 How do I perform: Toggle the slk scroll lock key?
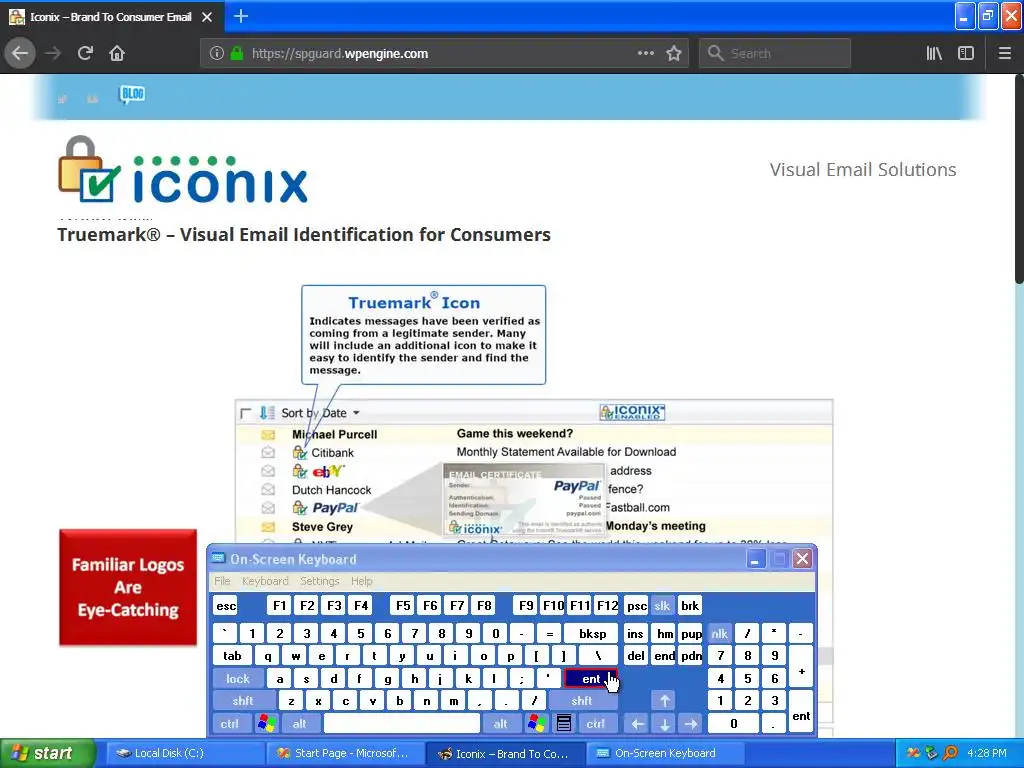tap(662, 605)
